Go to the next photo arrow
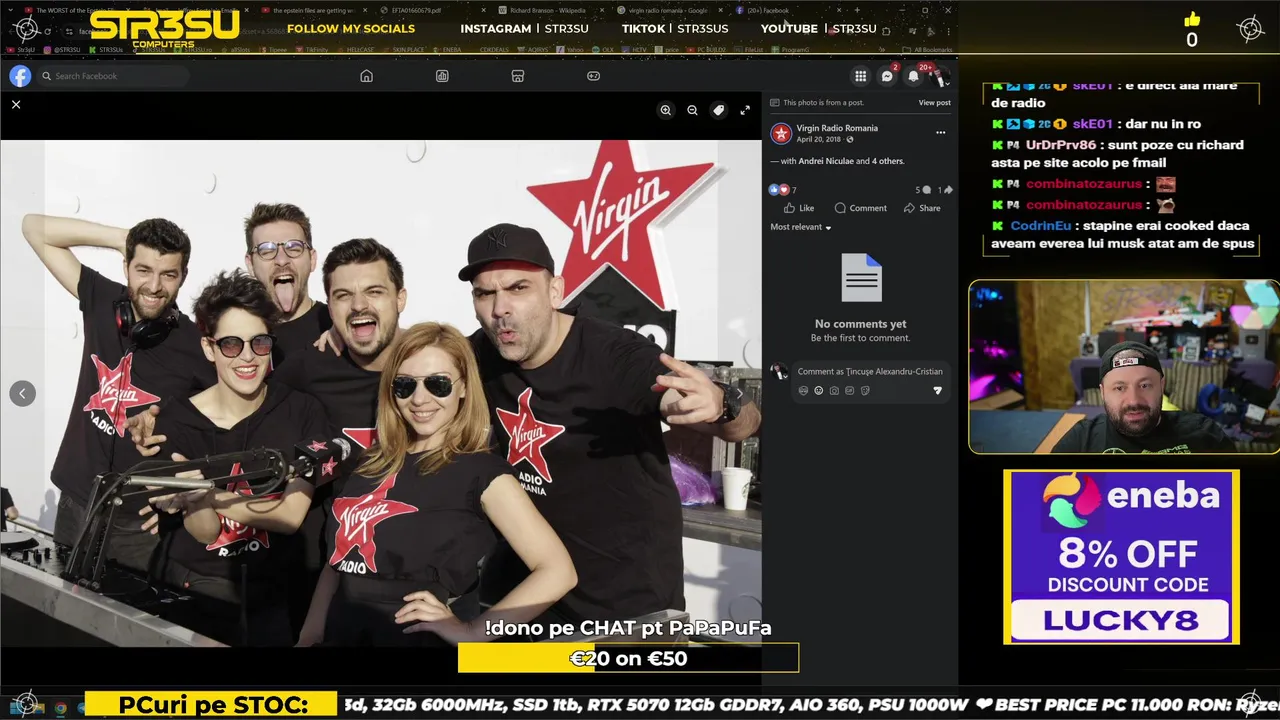The height and width of the screenshot is (720, 1280). point(739,393)
